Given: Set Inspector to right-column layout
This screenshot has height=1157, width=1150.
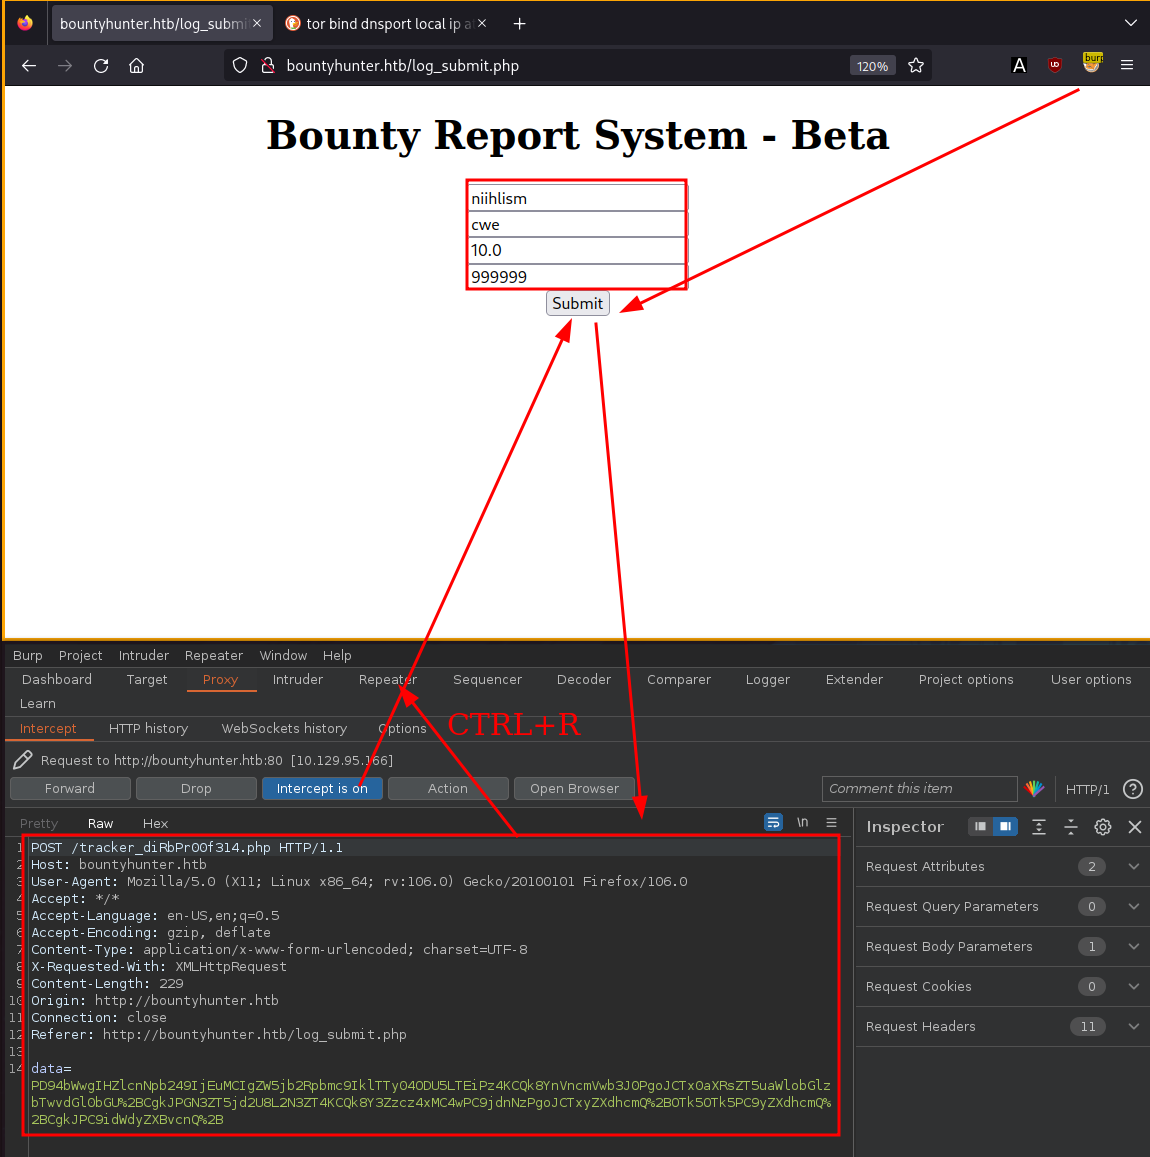Looking at the screenshot, I should (1005, 826).
